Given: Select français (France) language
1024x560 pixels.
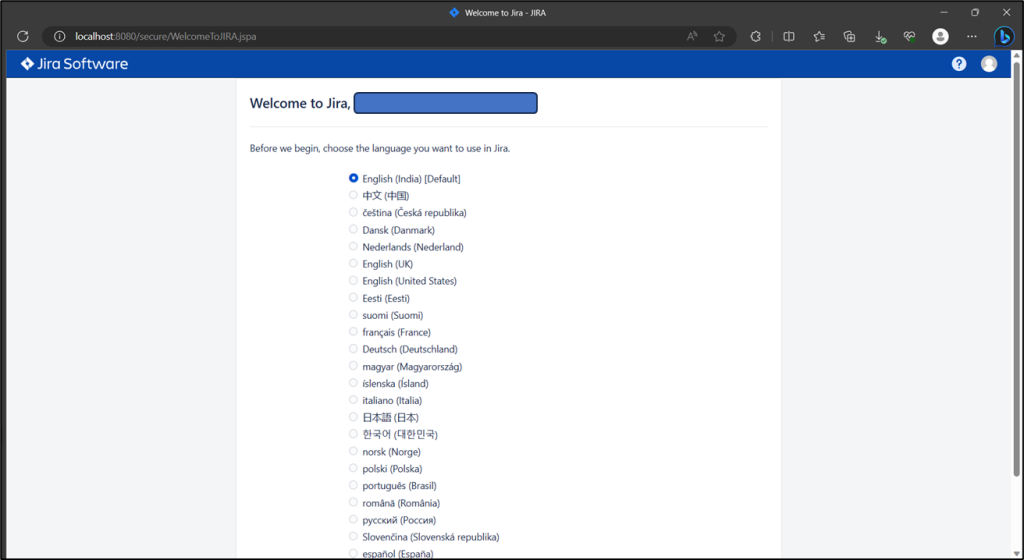Looking at the screenshot, I should [353, 332].
